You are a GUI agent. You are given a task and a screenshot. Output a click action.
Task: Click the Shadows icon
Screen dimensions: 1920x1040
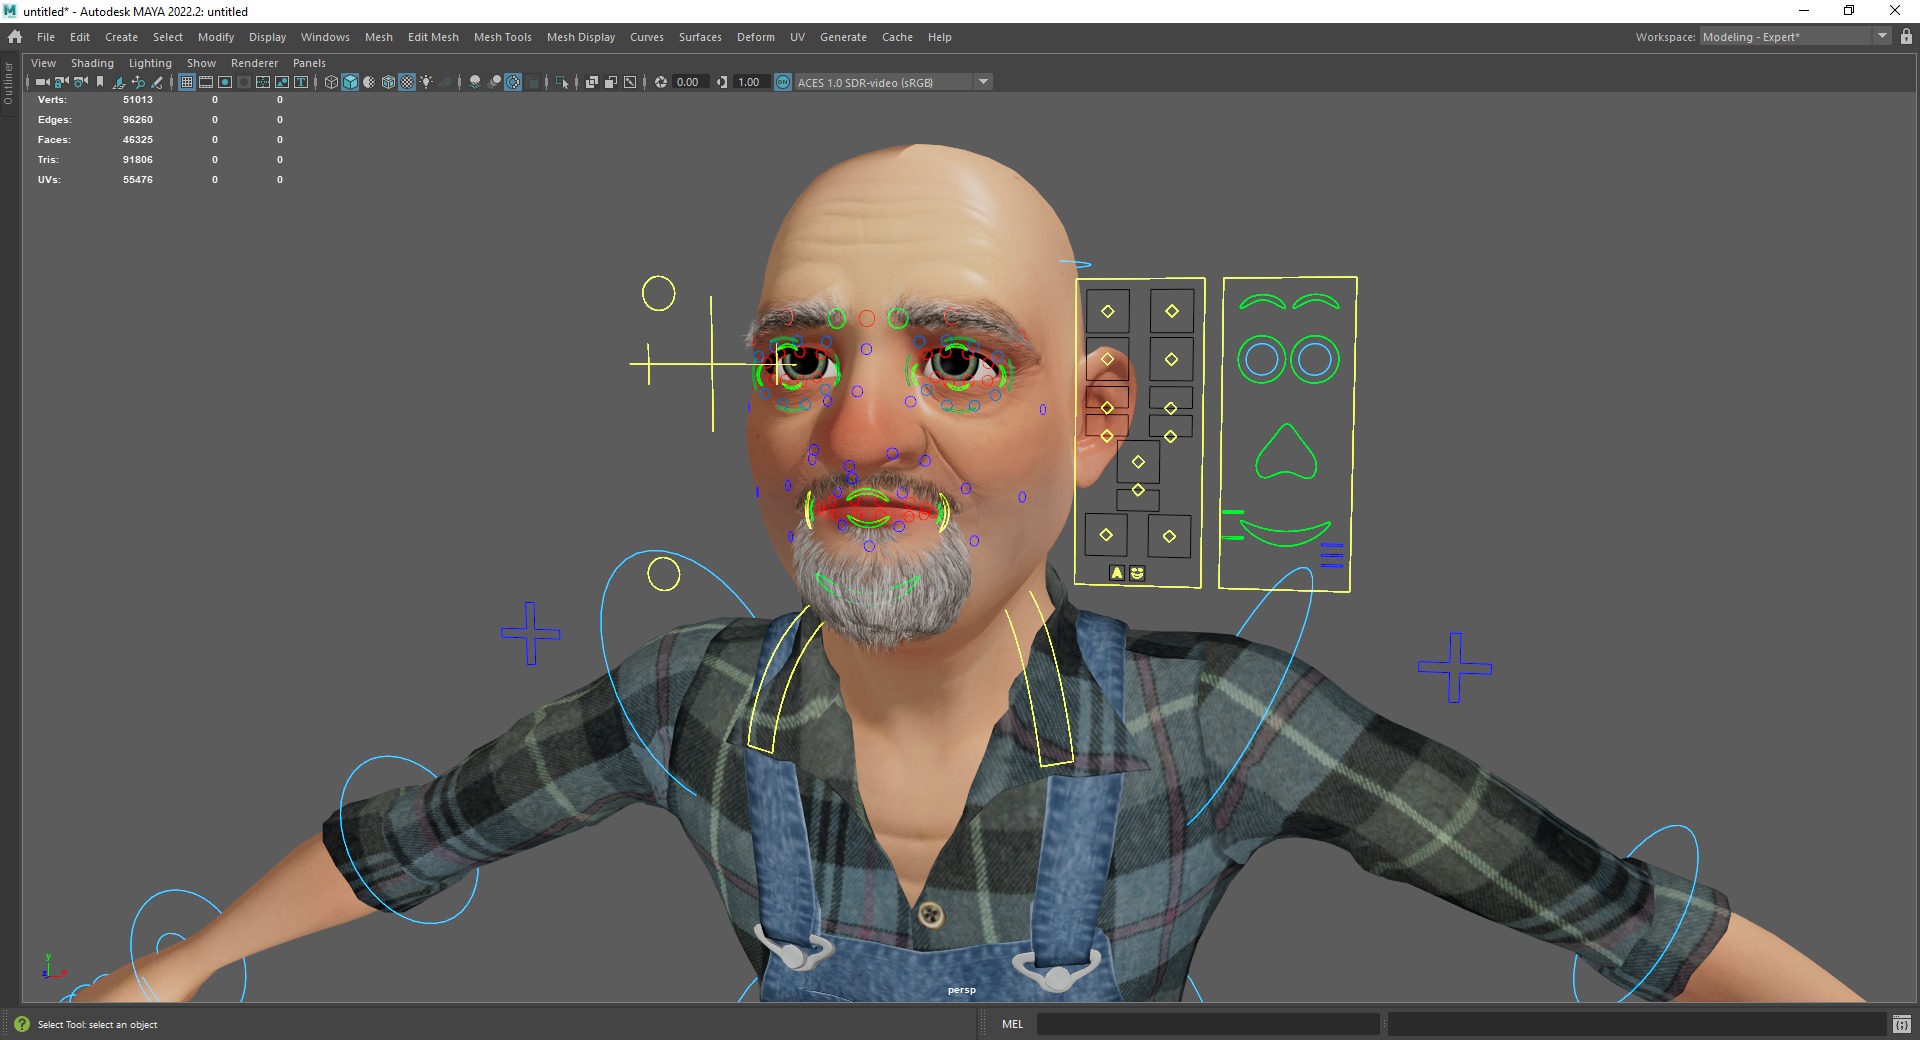445,82
